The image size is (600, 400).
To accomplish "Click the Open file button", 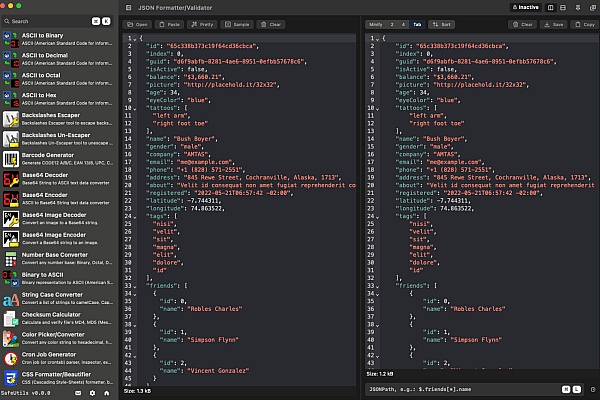I will (137, 24).
